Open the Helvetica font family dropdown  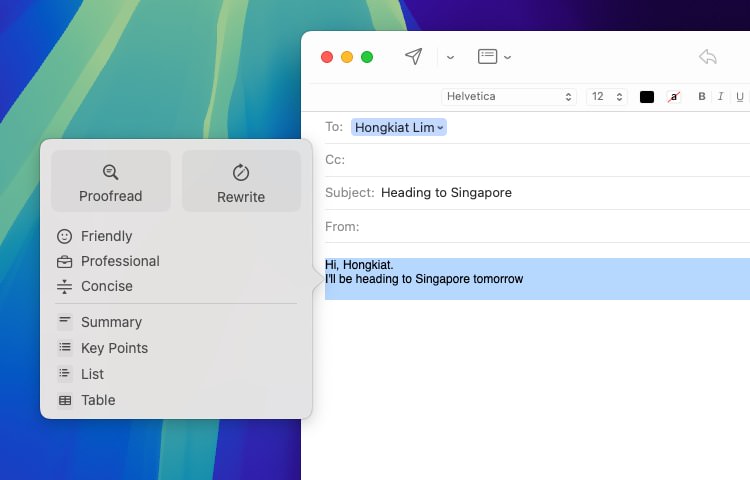[x=508, y=97]
